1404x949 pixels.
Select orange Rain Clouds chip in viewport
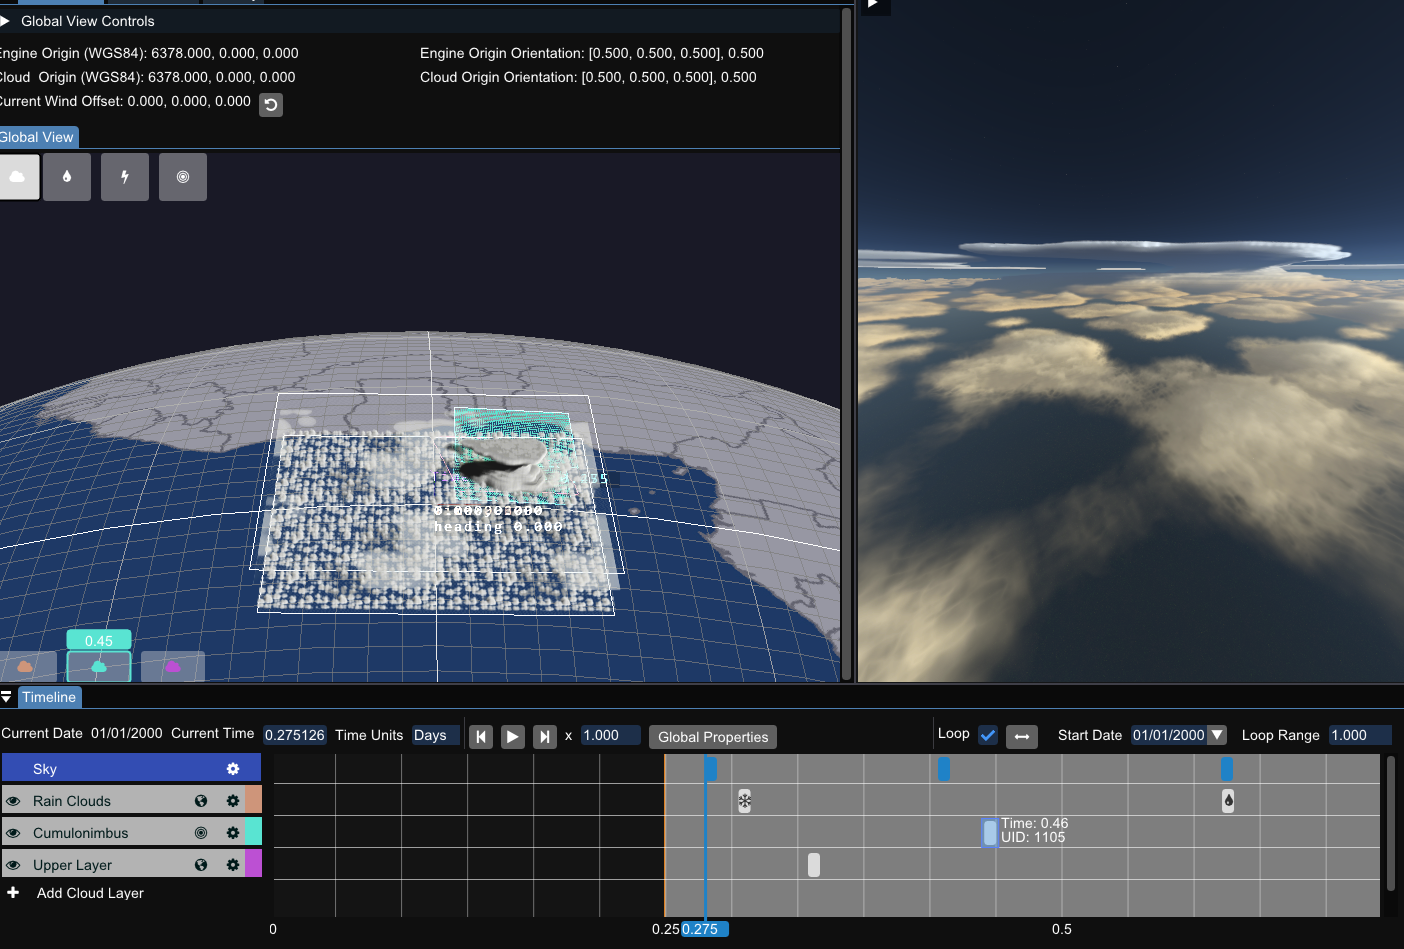click(26, 666)
